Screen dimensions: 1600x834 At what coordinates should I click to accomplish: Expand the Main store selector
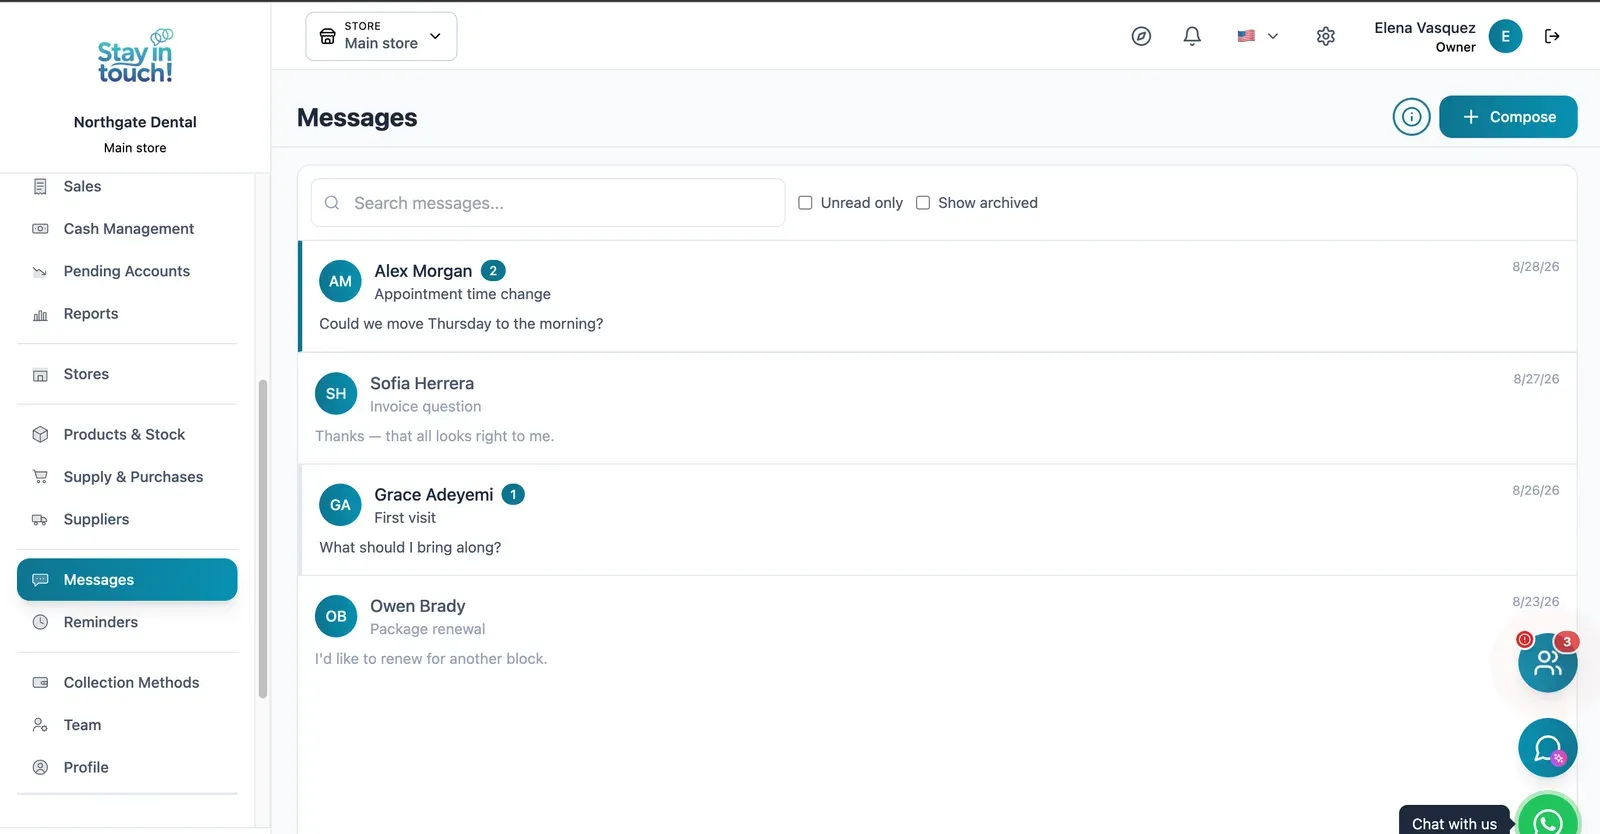pos(381,36)
